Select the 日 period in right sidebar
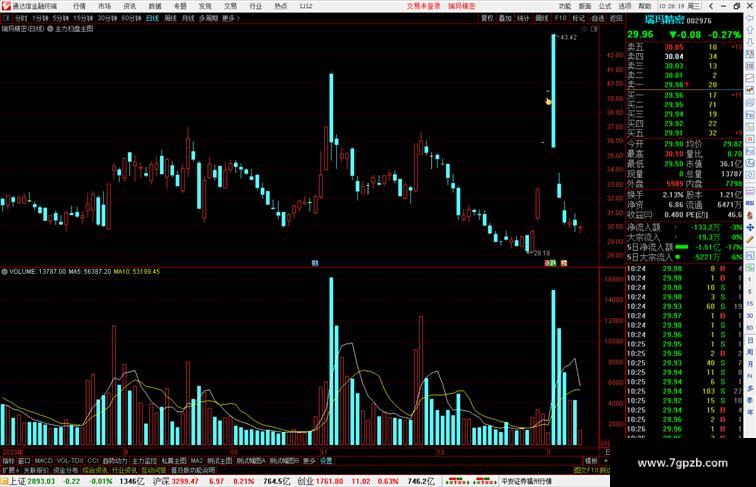The width and height of the screenshot is (756, 487). pos(750,340)
